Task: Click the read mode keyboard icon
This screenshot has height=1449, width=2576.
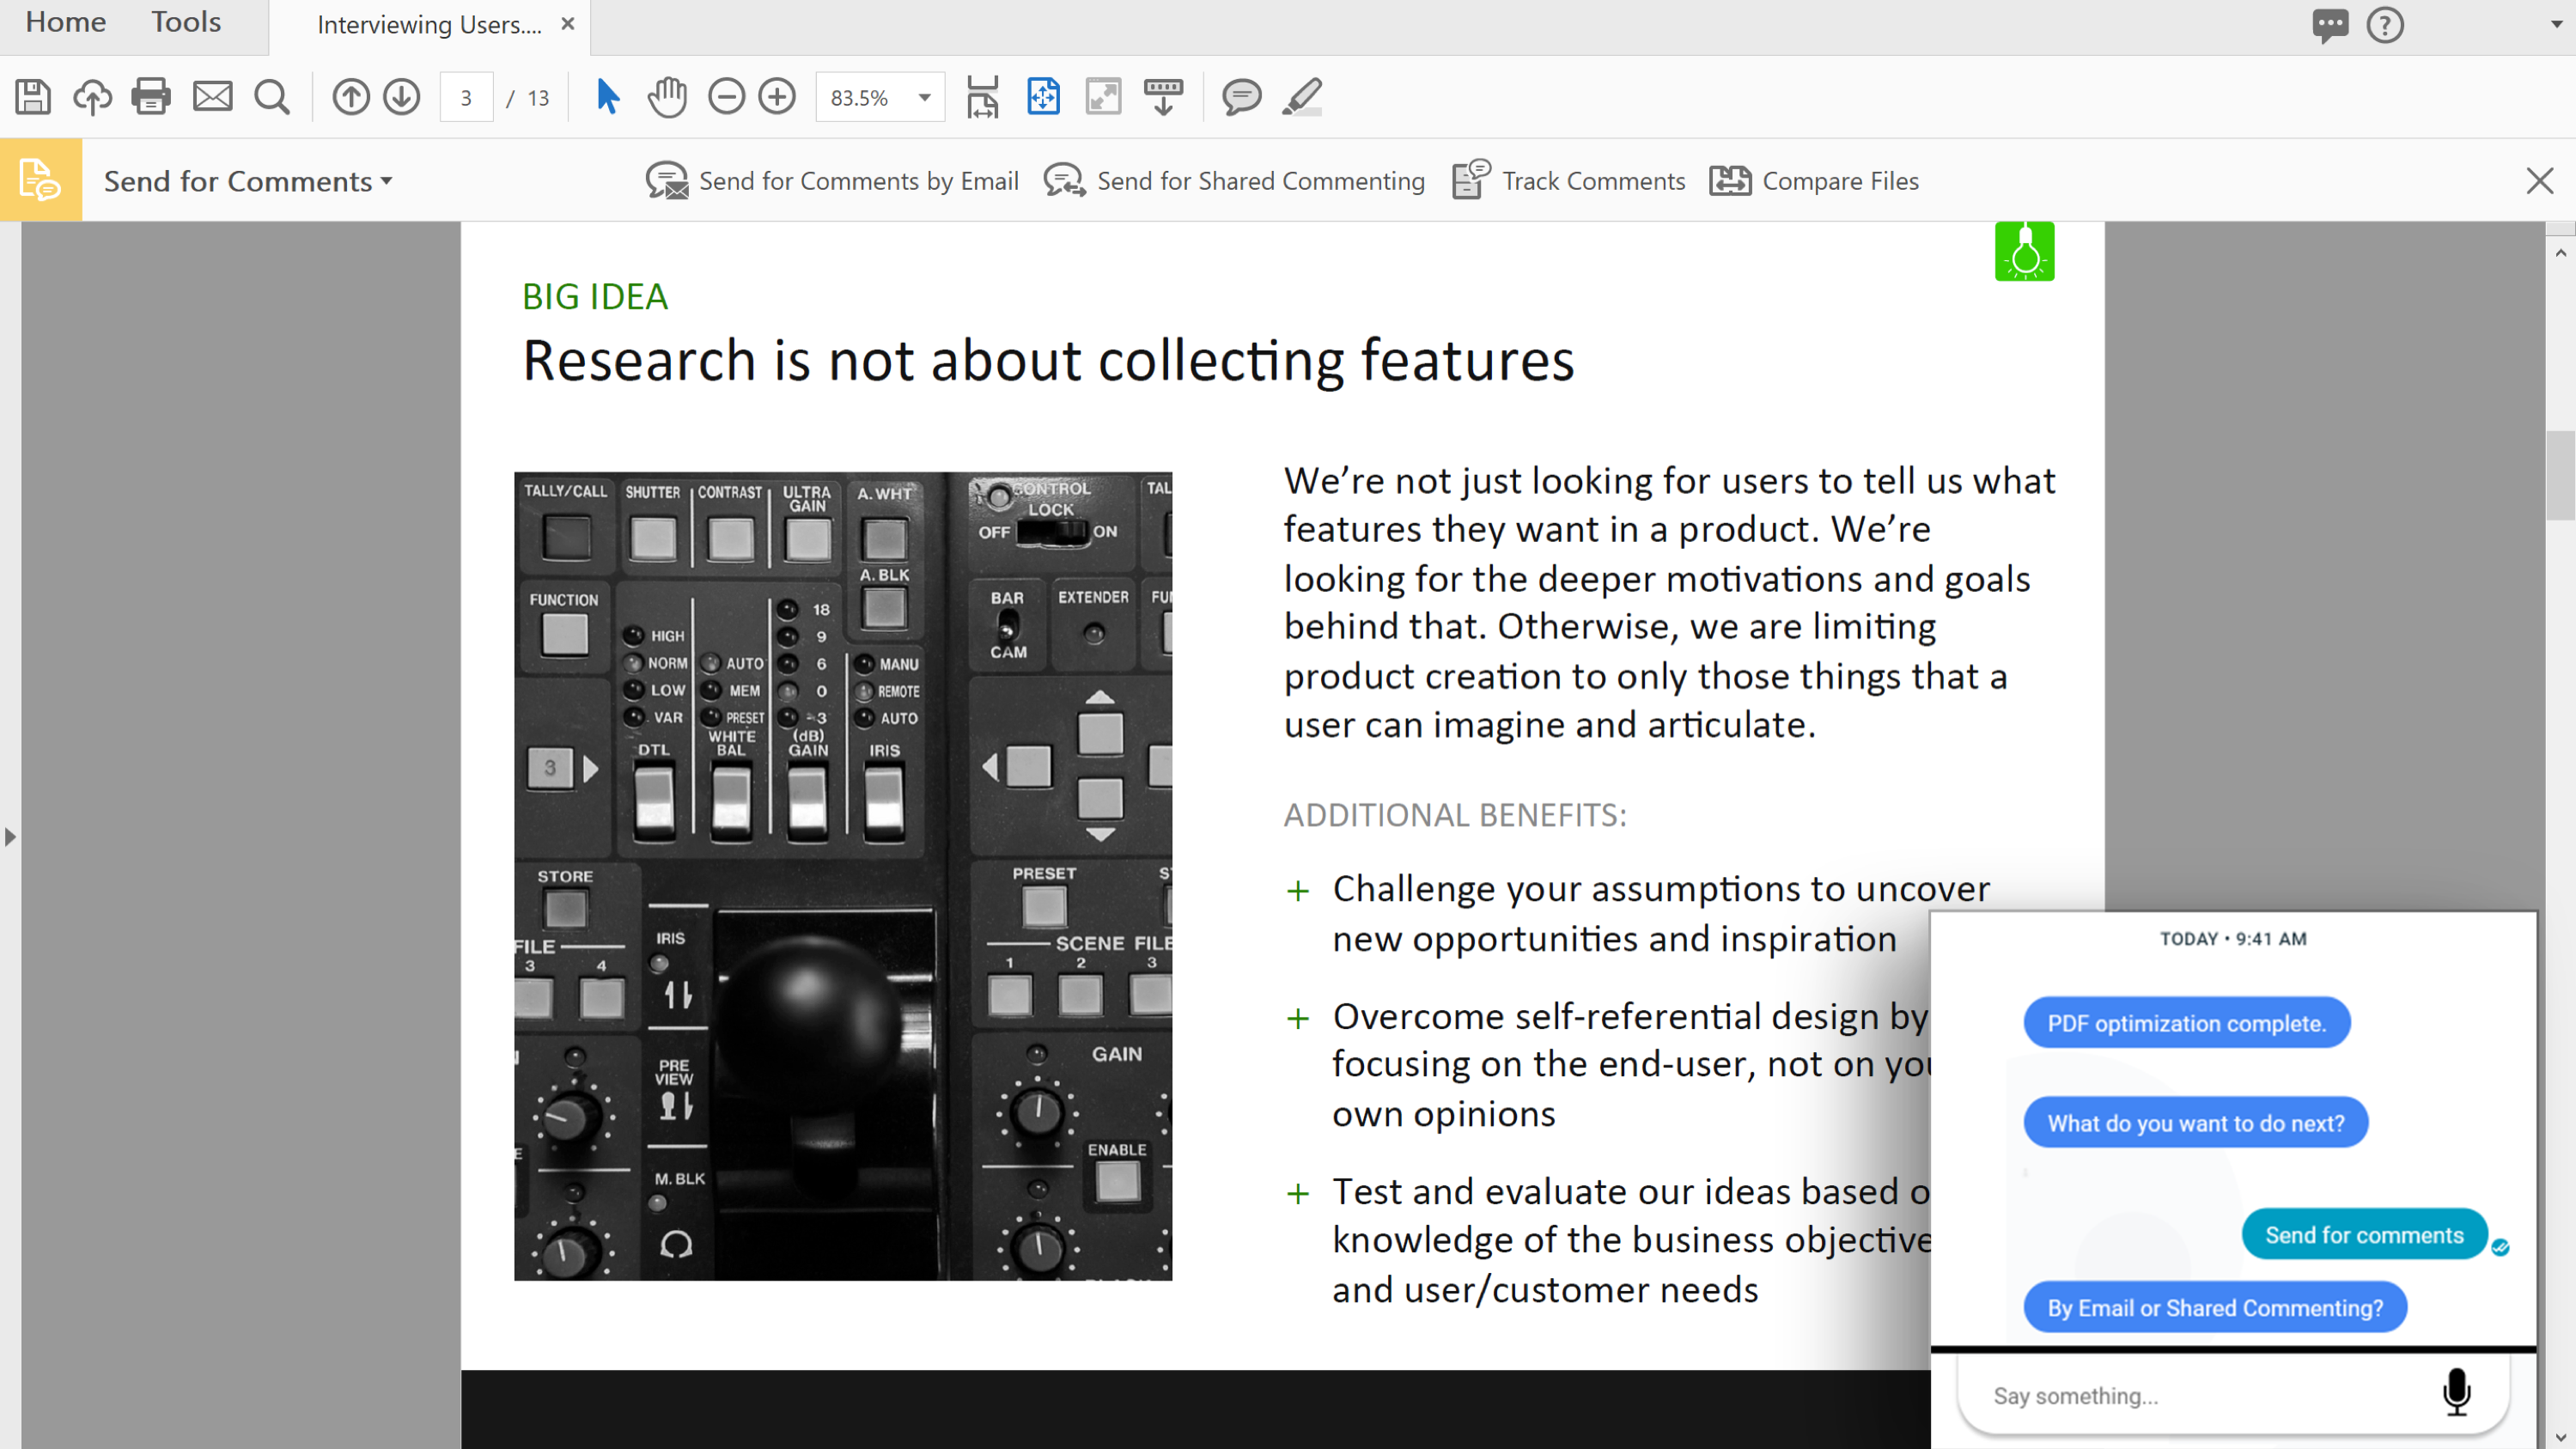Action: click(x=1163, y=97)
